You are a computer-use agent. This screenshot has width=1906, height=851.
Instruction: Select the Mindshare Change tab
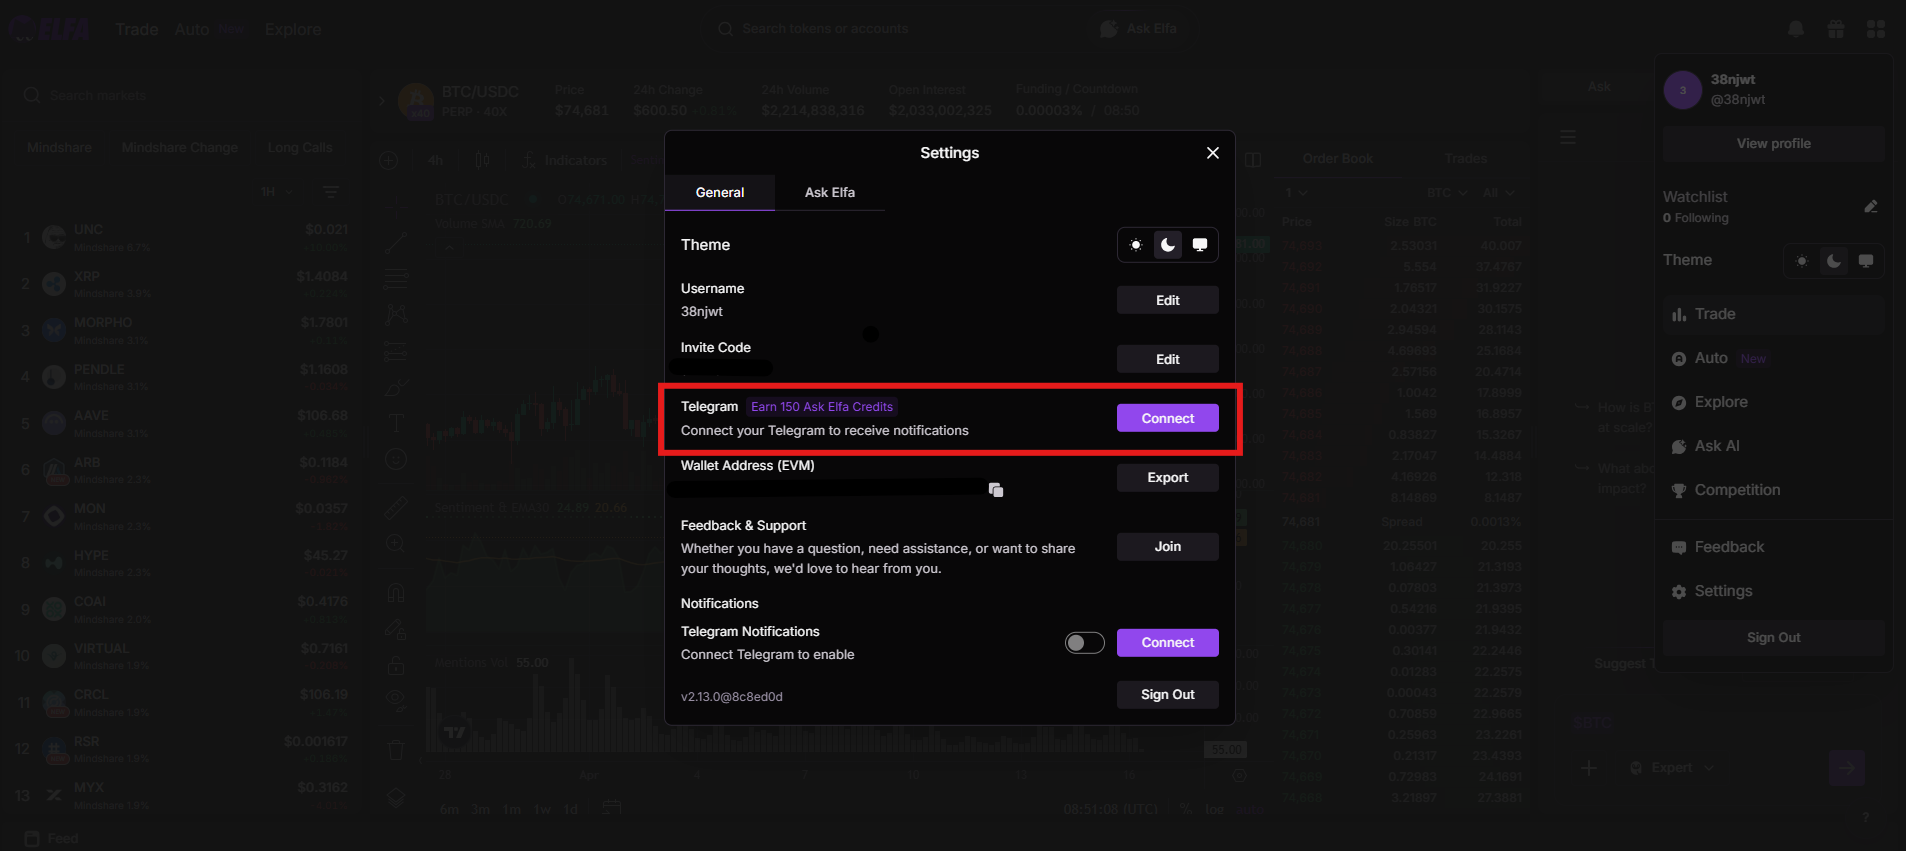coord(180,147)
